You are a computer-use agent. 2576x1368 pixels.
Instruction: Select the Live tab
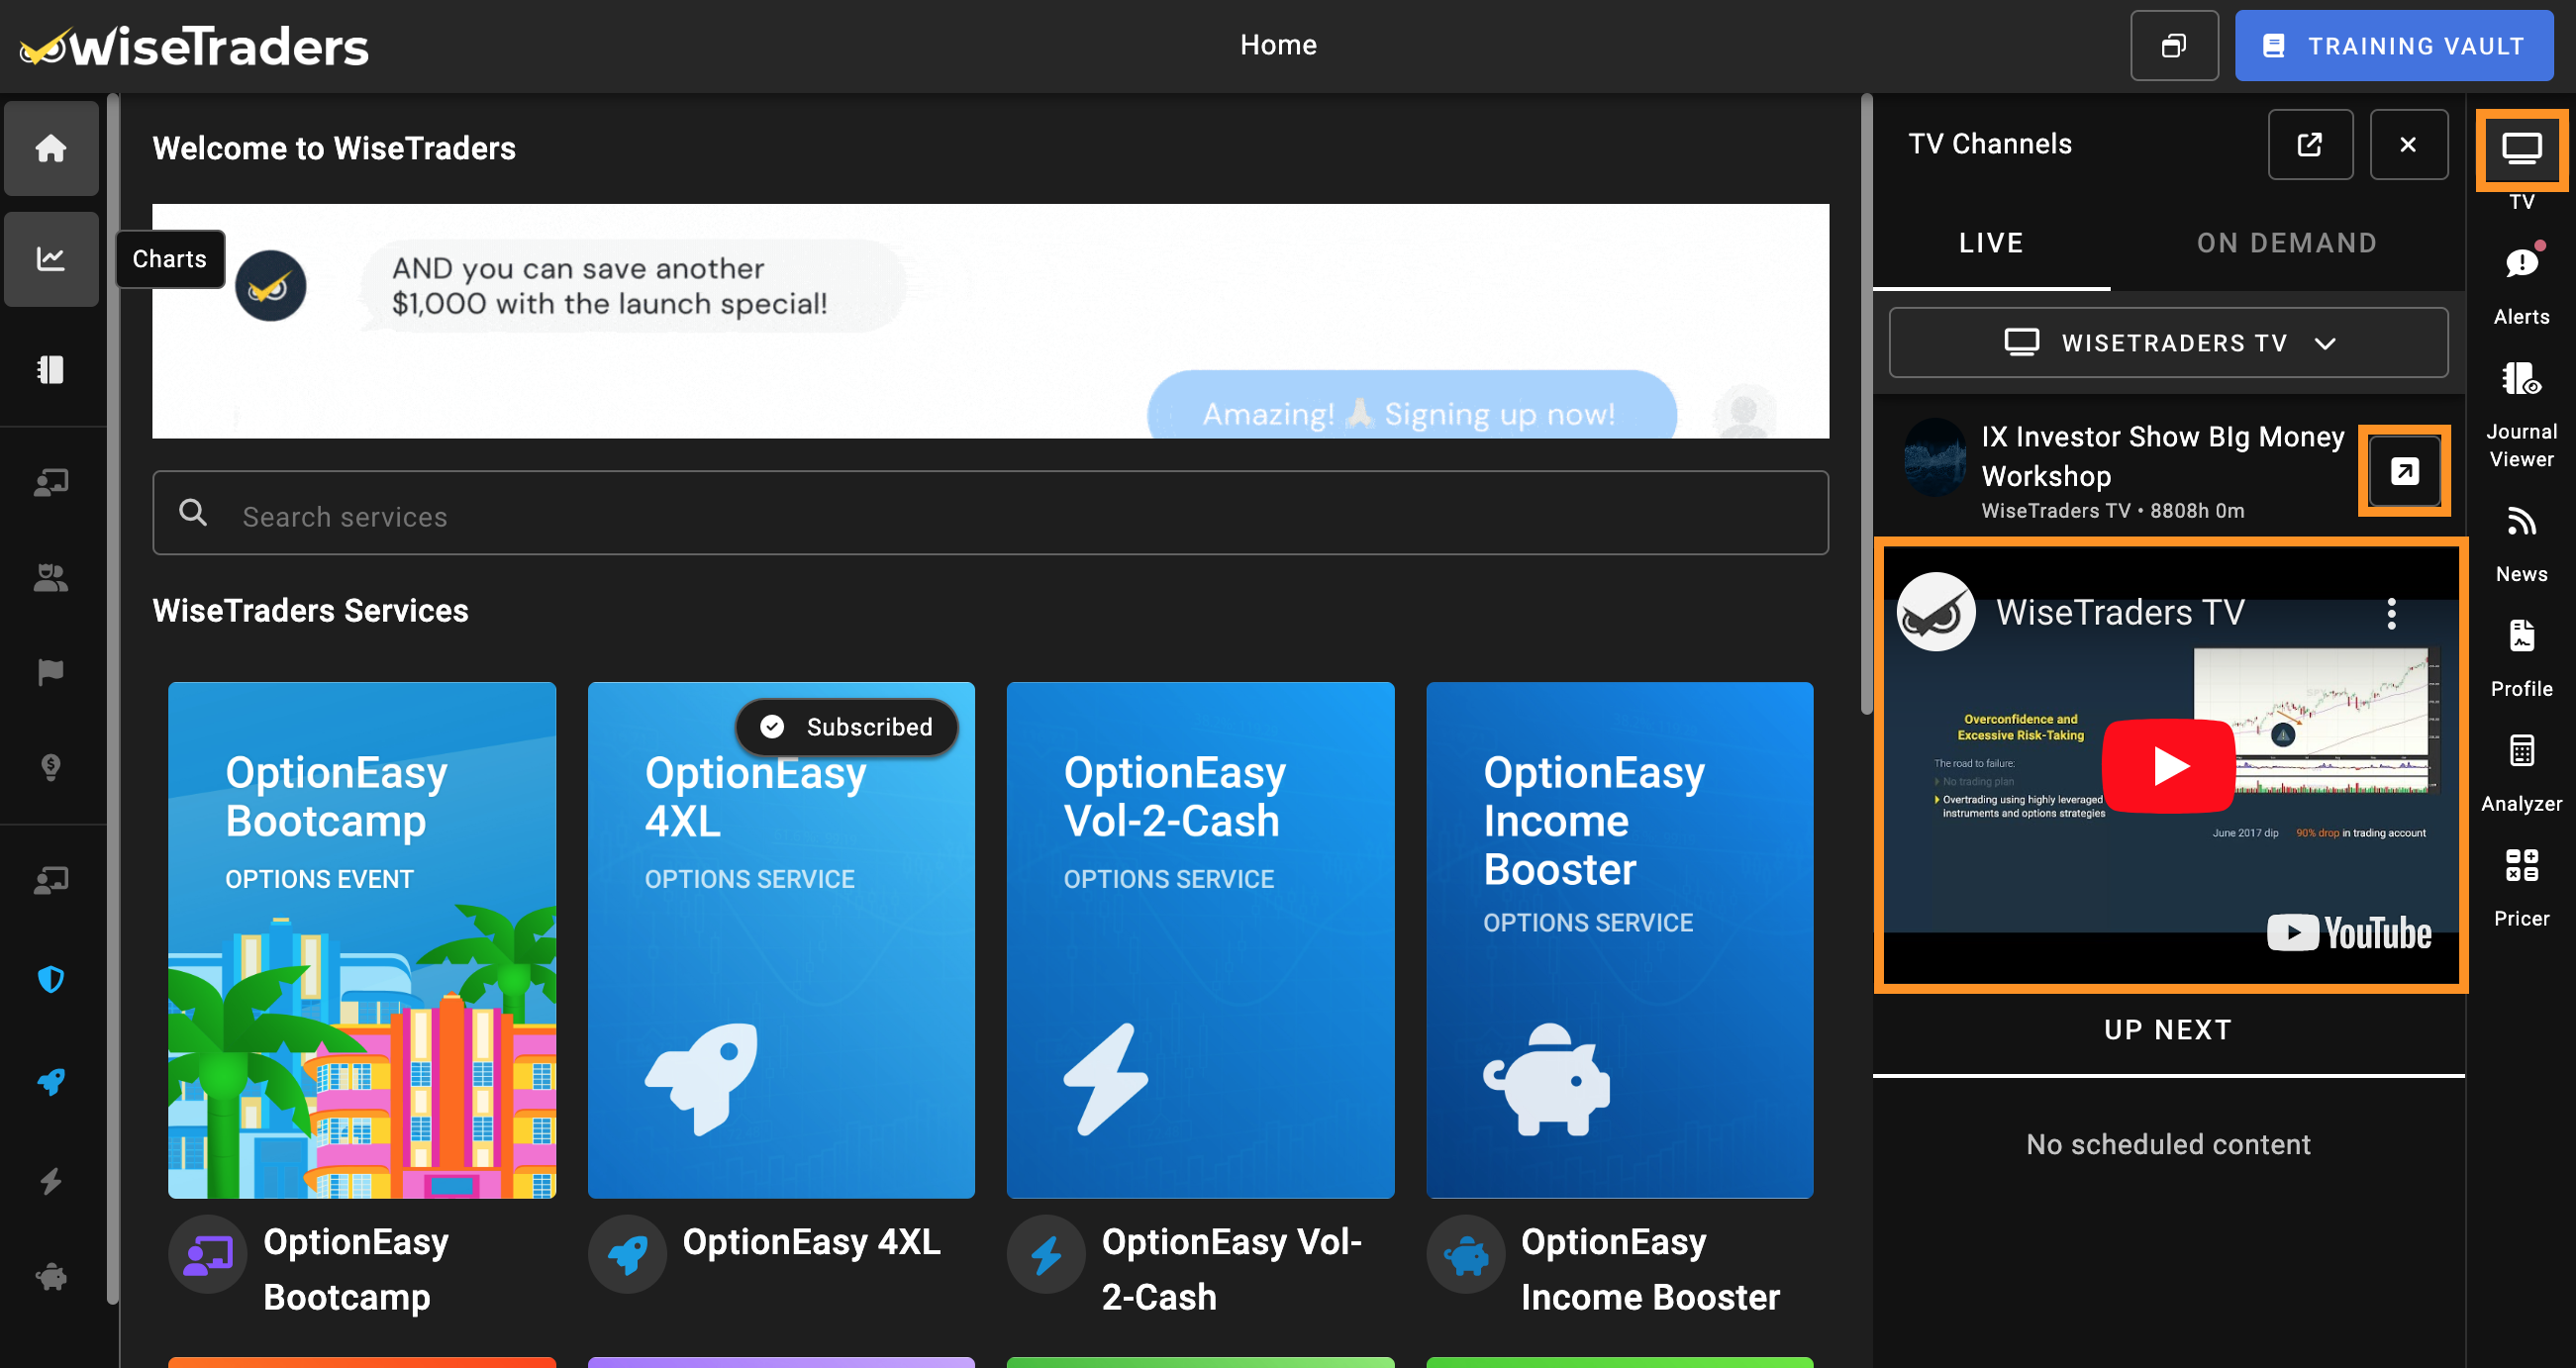[x=1990, y=243]
